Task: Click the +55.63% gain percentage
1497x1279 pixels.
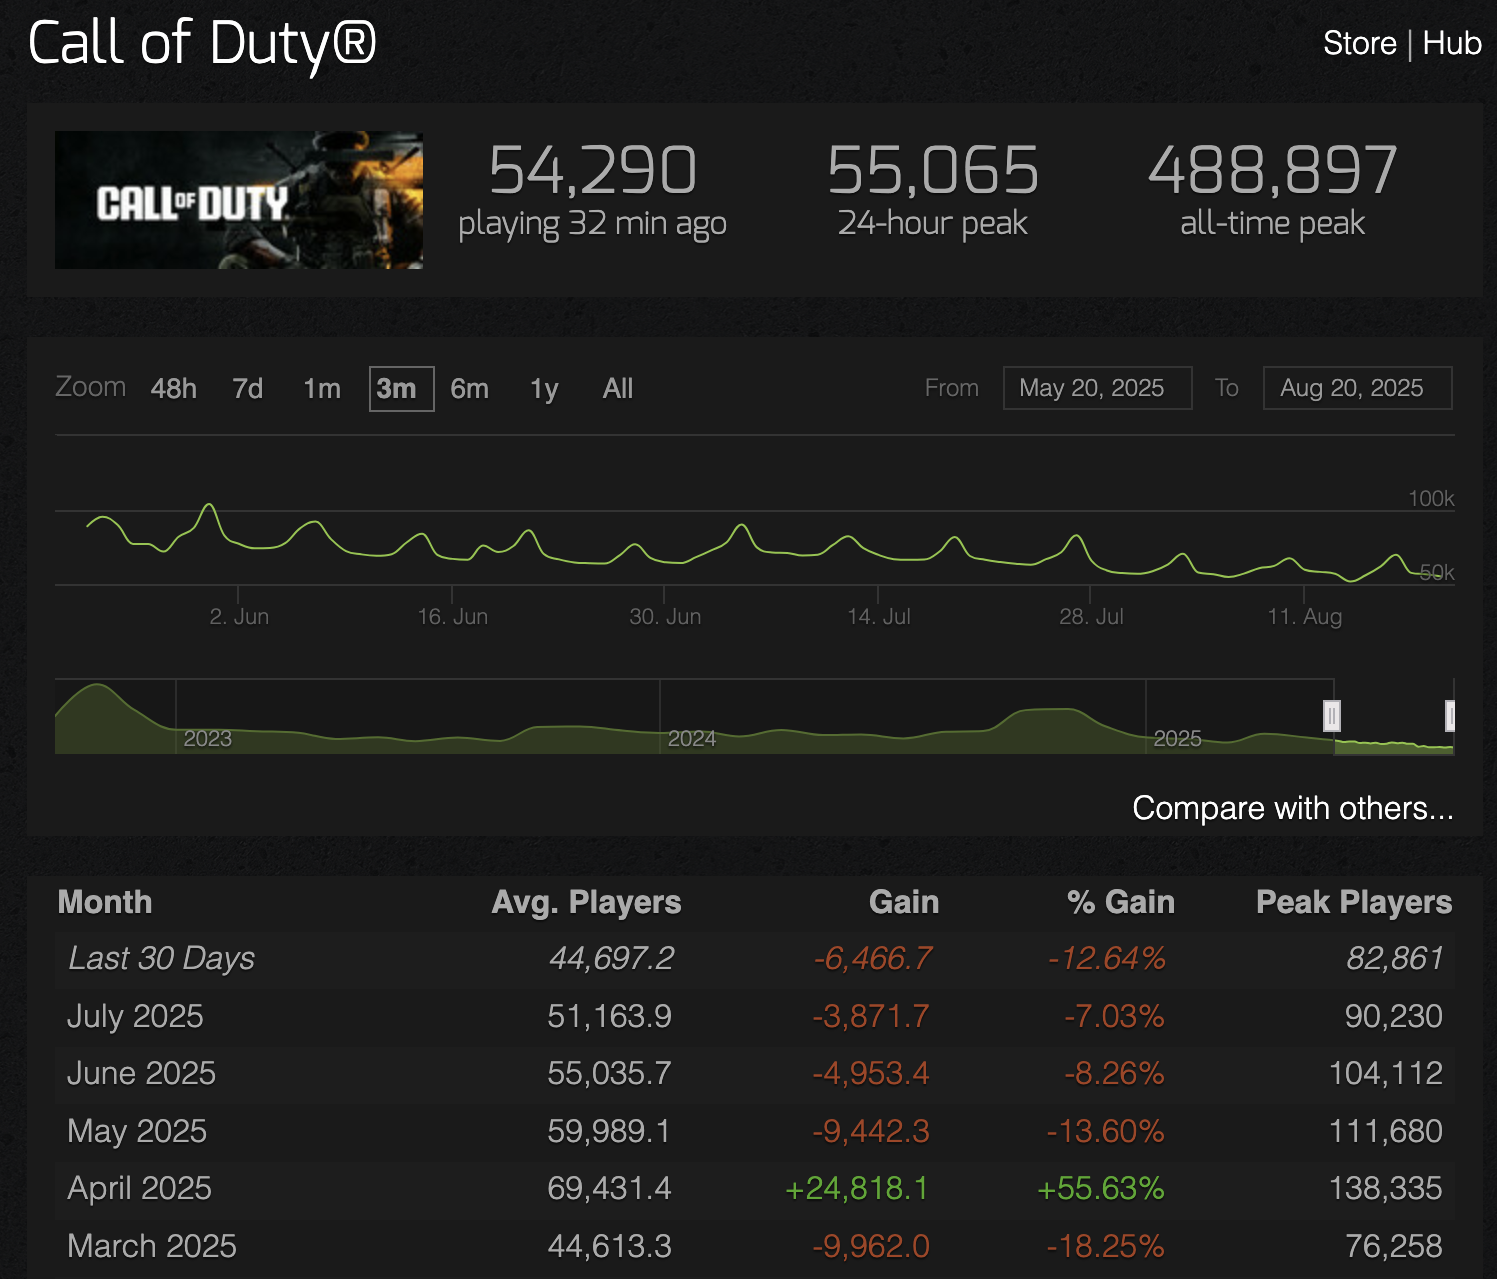Action: point(1101,1189)
